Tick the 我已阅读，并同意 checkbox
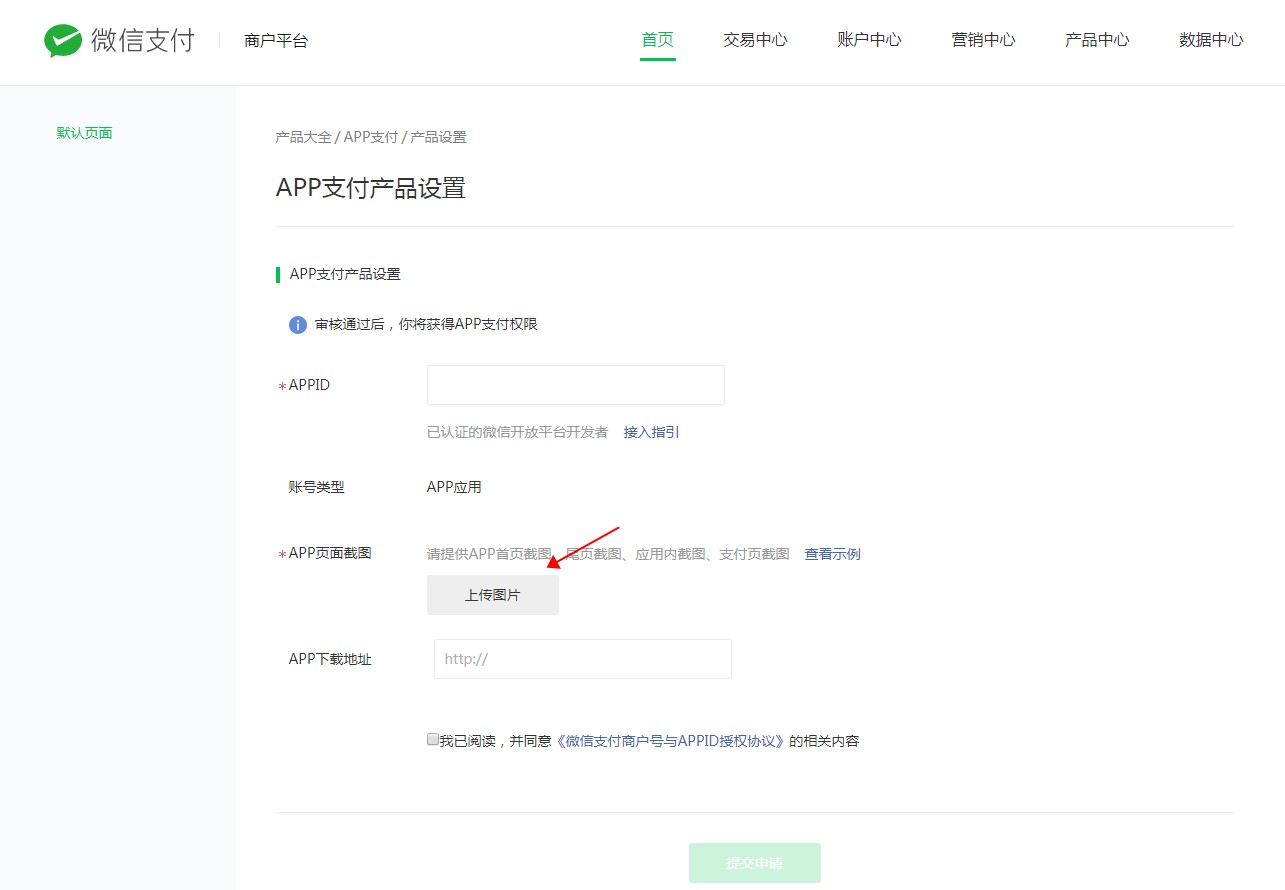Screen dimensions: 1285x890 433,740
